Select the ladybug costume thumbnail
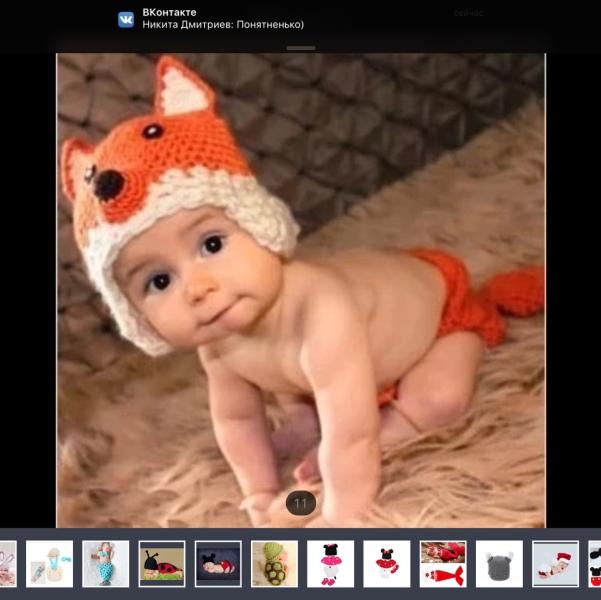 point(162,564)
